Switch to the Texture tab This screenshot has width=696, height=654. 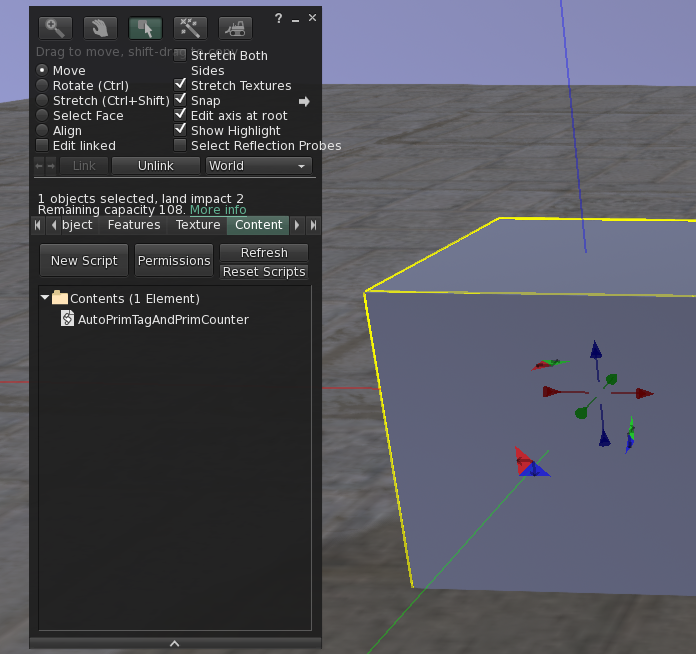tap(198, 225)
